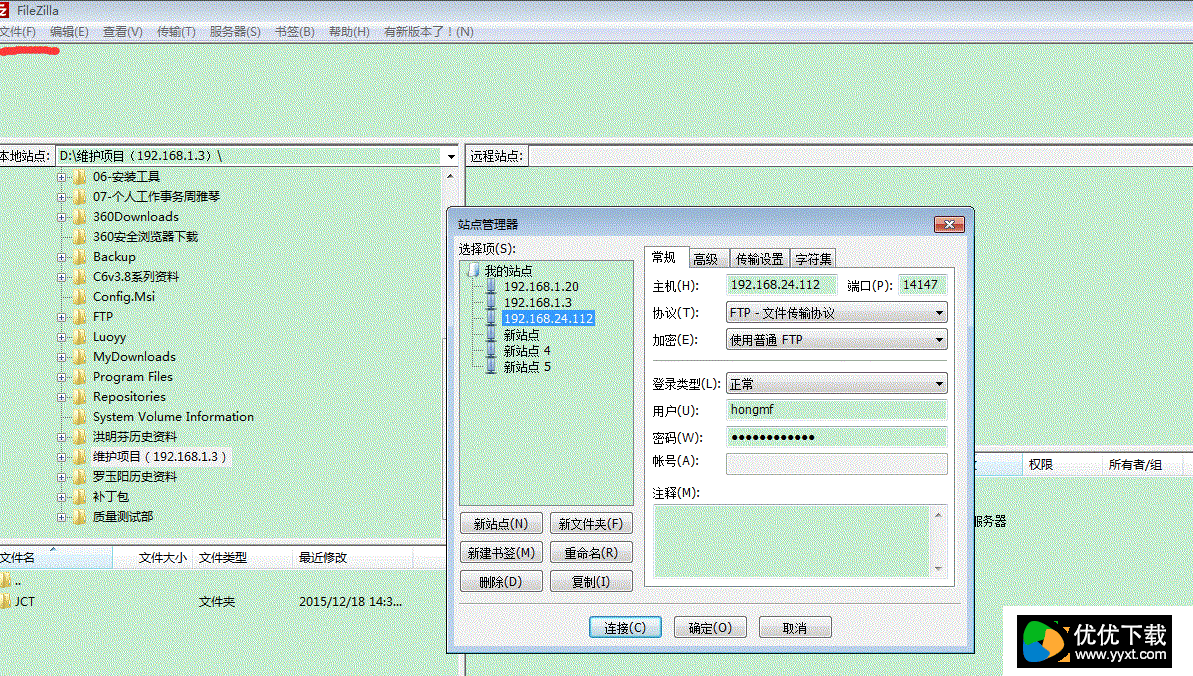
Task: Click the 连接(C) connect button
Action: 625,628
